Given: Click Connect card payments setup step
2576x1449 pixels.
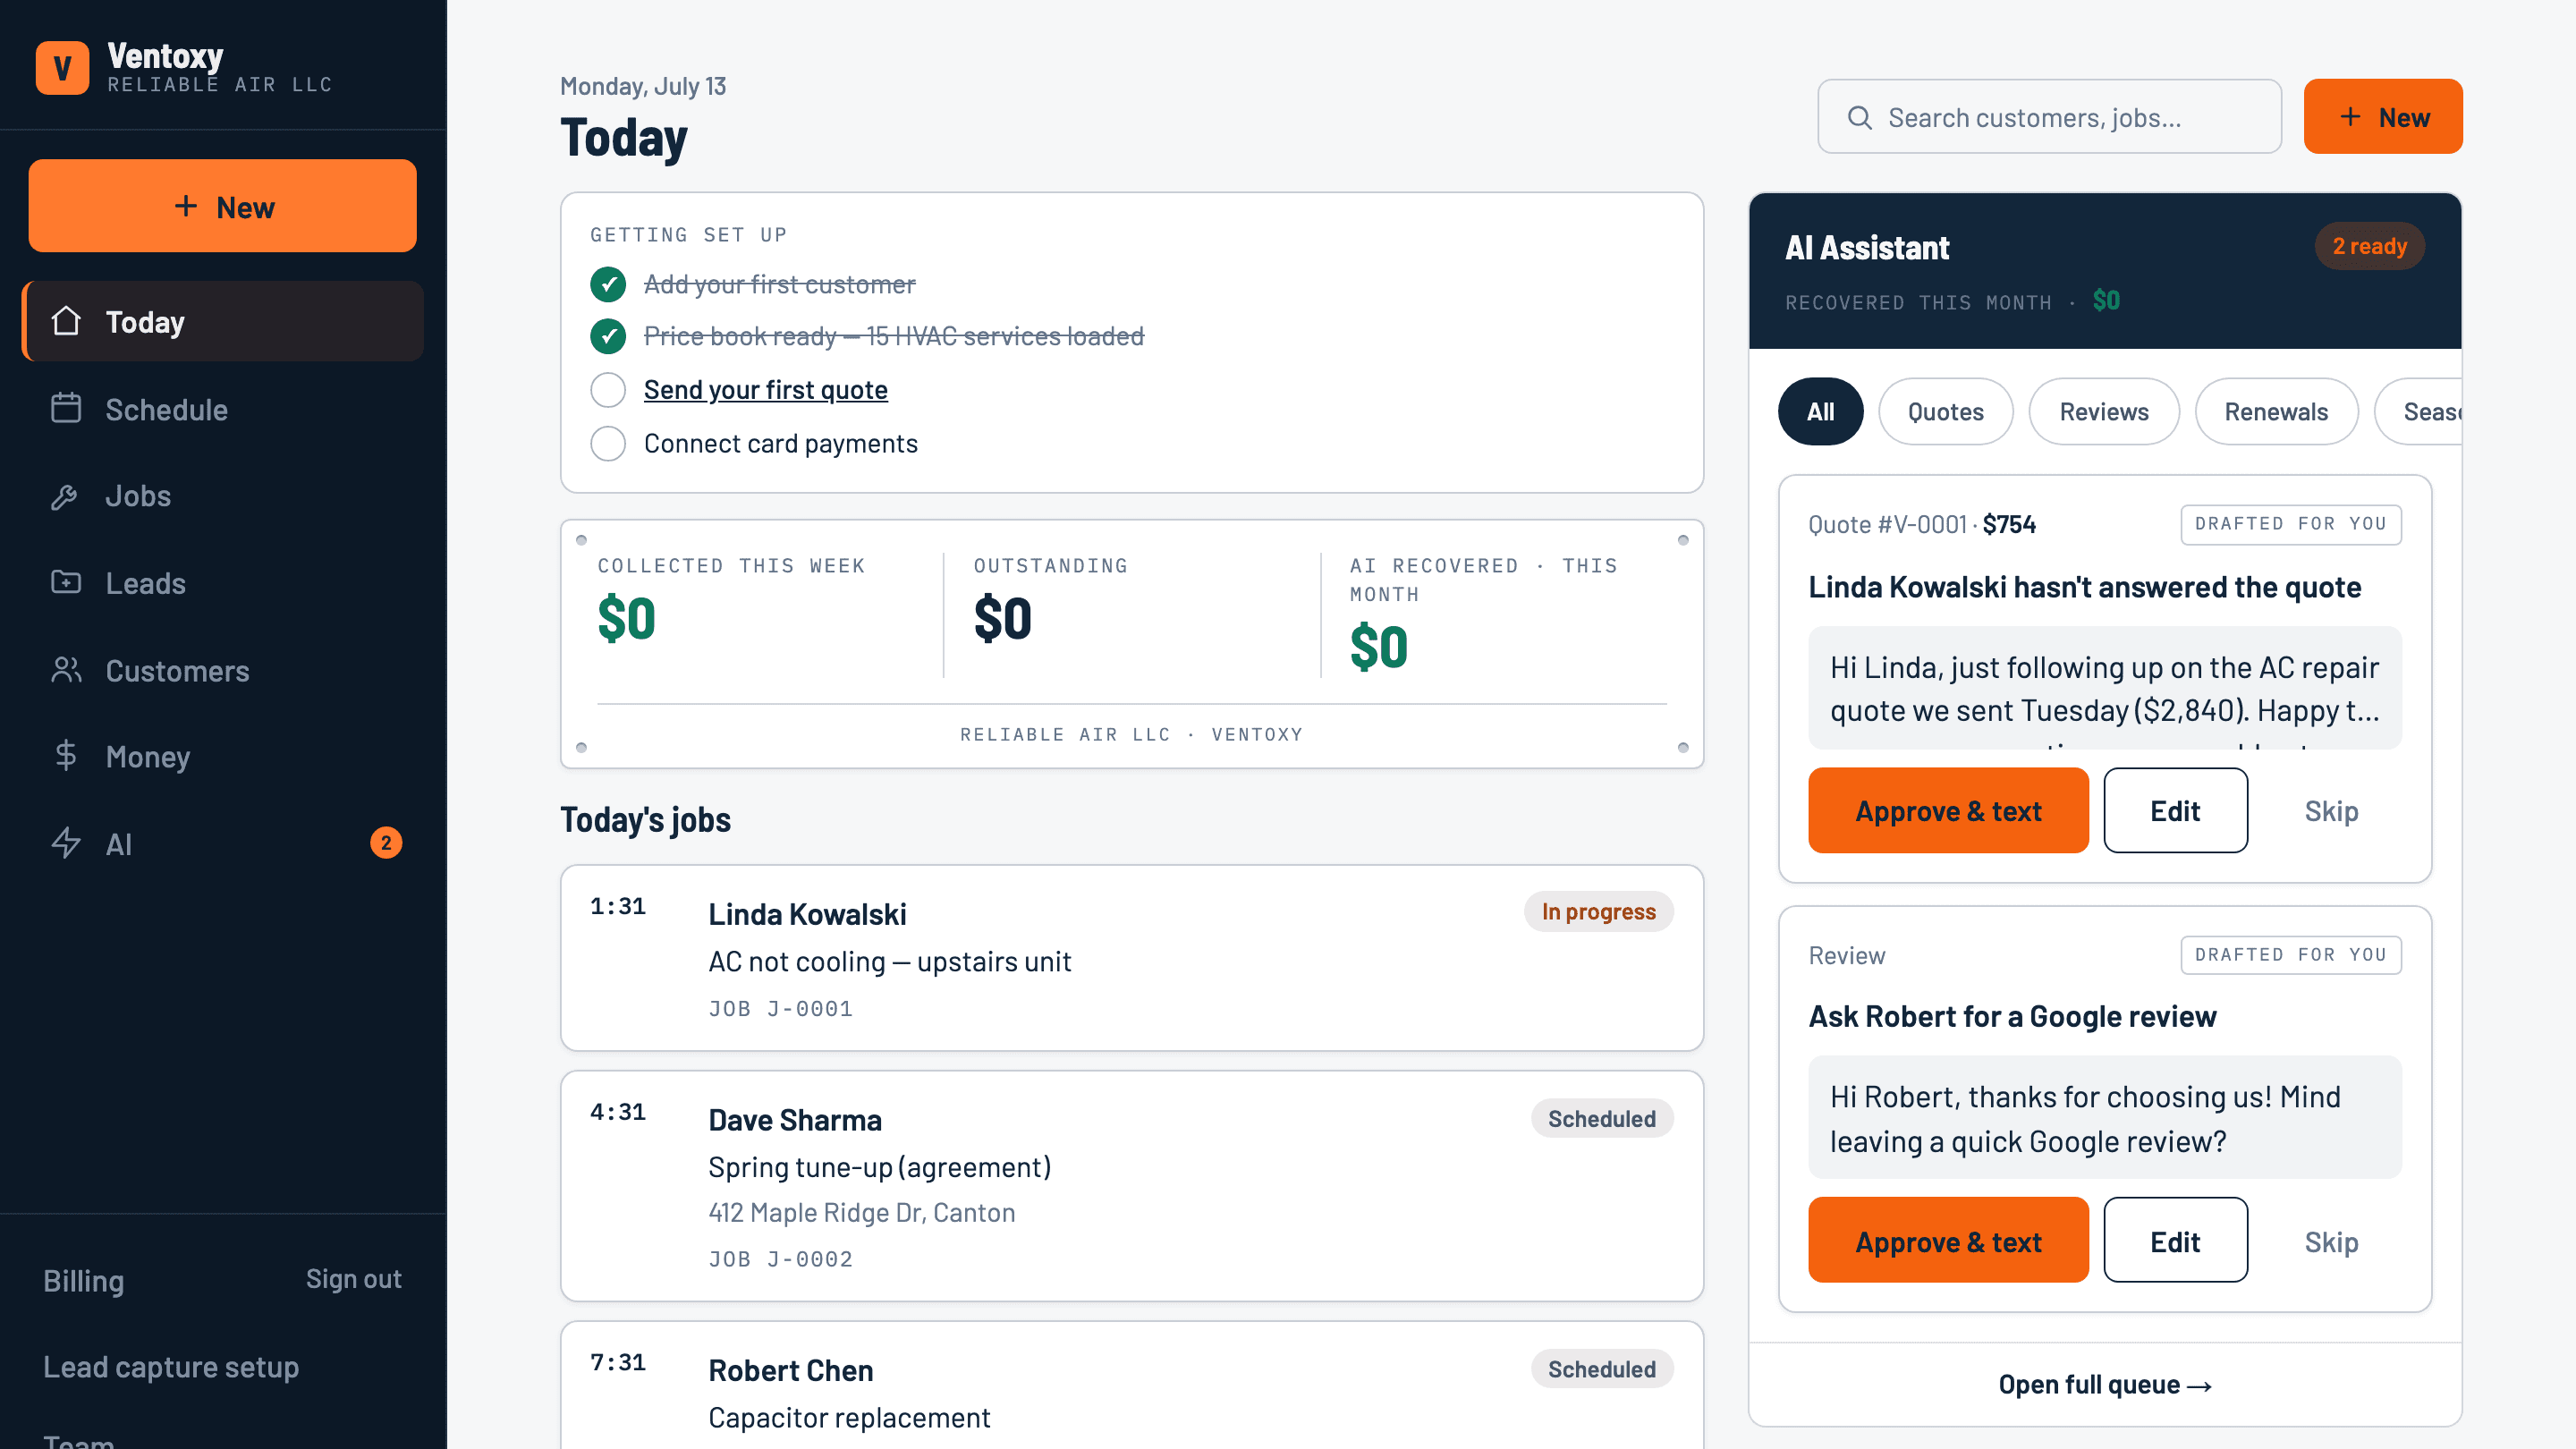Looking at the screenshot, I should tap(780, 443).
